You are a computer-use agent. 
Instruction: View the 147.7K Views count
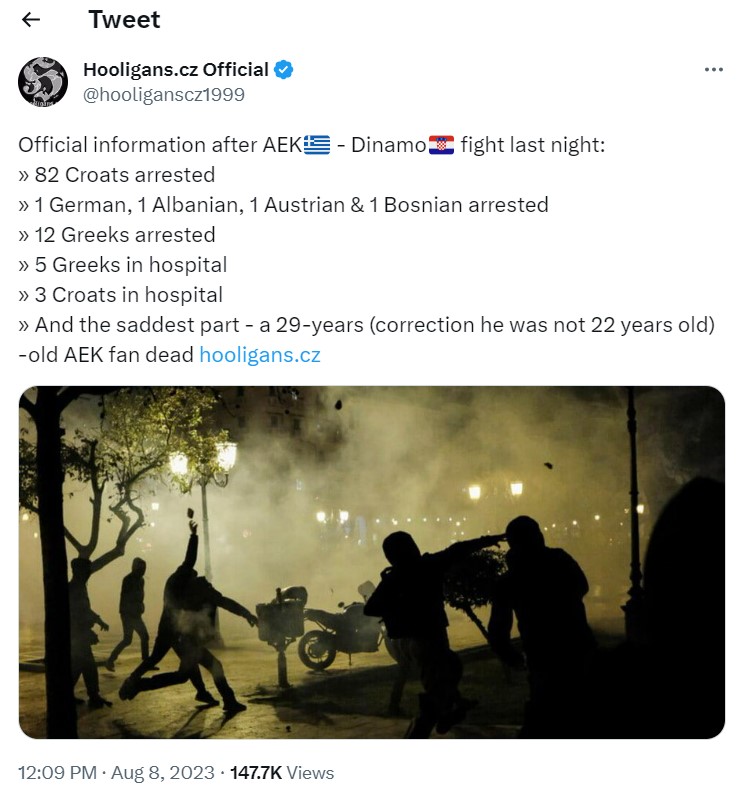click(x=282, y=772)
